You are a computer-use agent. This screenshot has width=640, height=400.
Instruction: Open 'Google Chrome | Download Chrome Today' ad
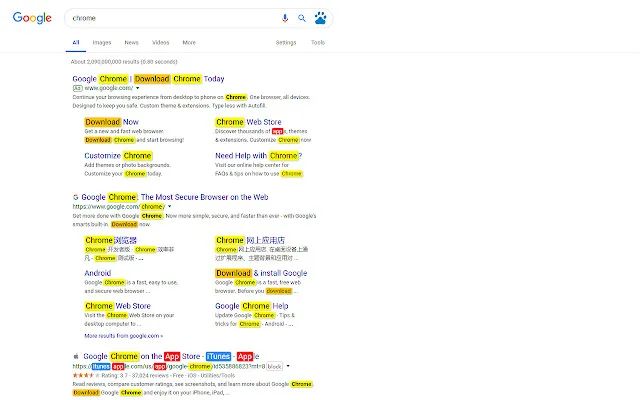[x=148, y=79]
